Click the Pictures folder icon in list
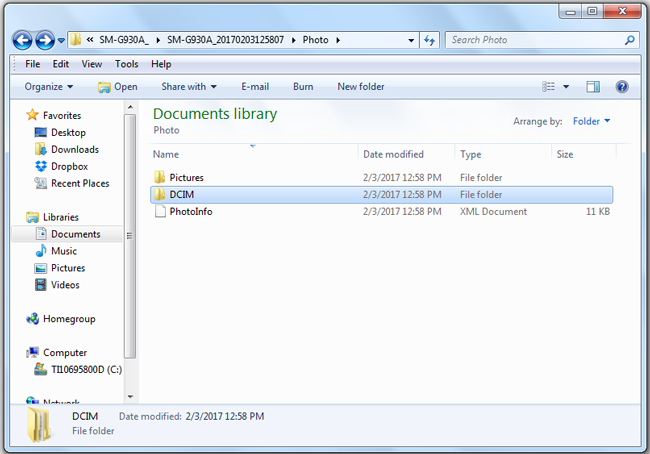 click(160, 177)
